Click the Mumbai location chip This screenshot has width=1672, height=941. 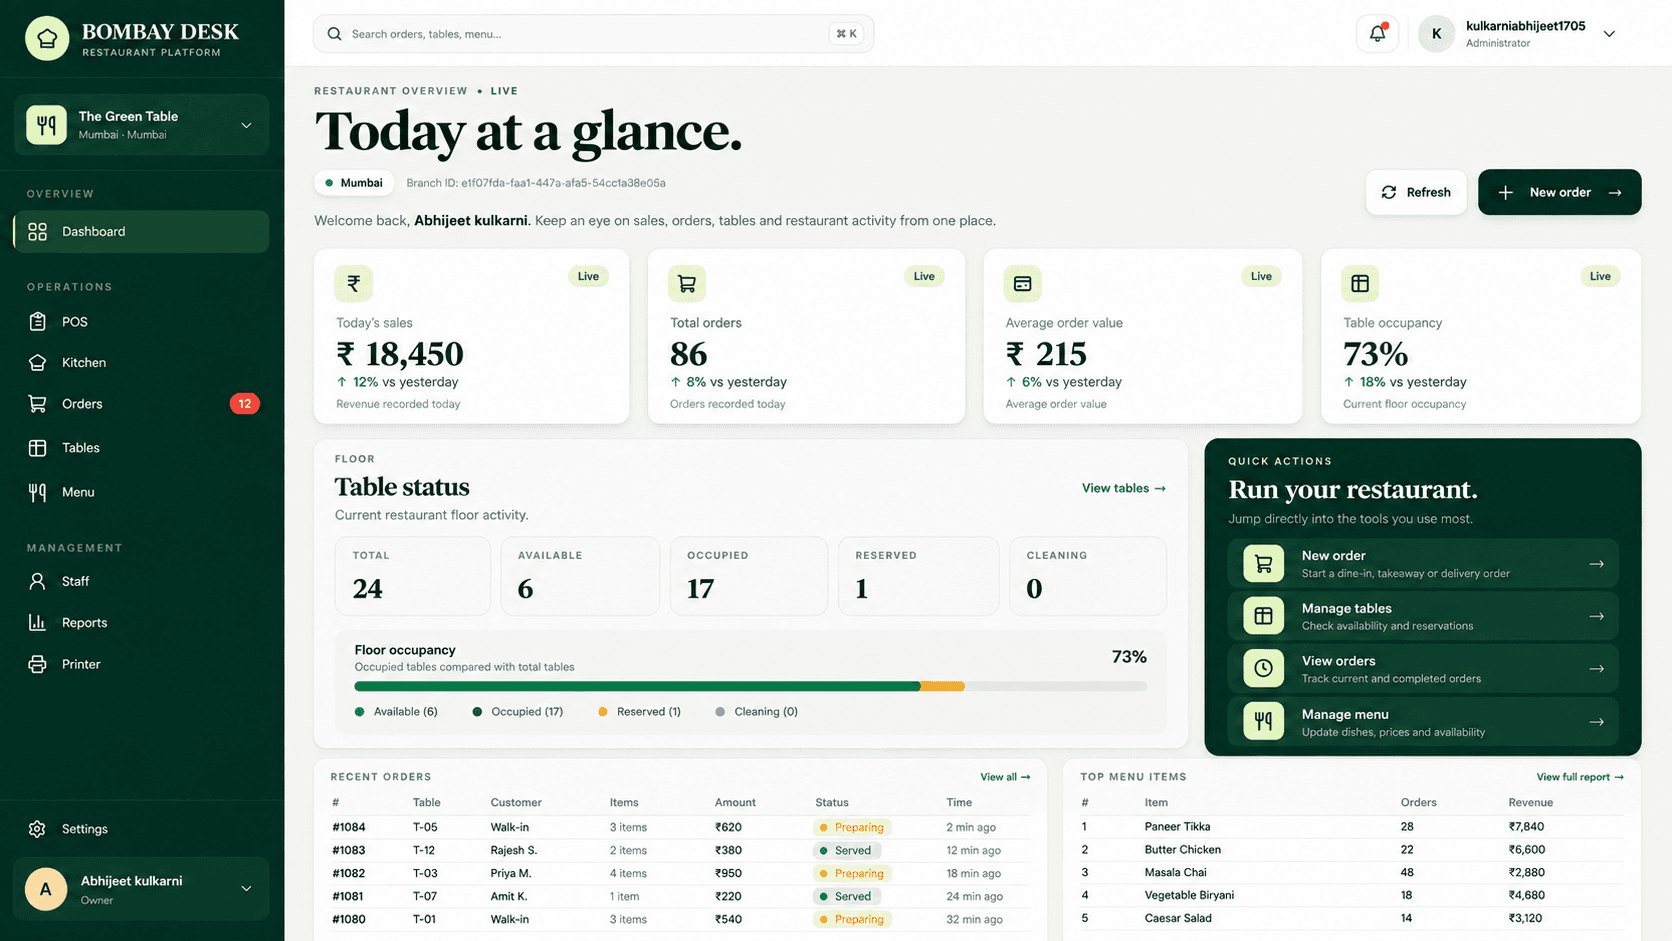point(353,183)
